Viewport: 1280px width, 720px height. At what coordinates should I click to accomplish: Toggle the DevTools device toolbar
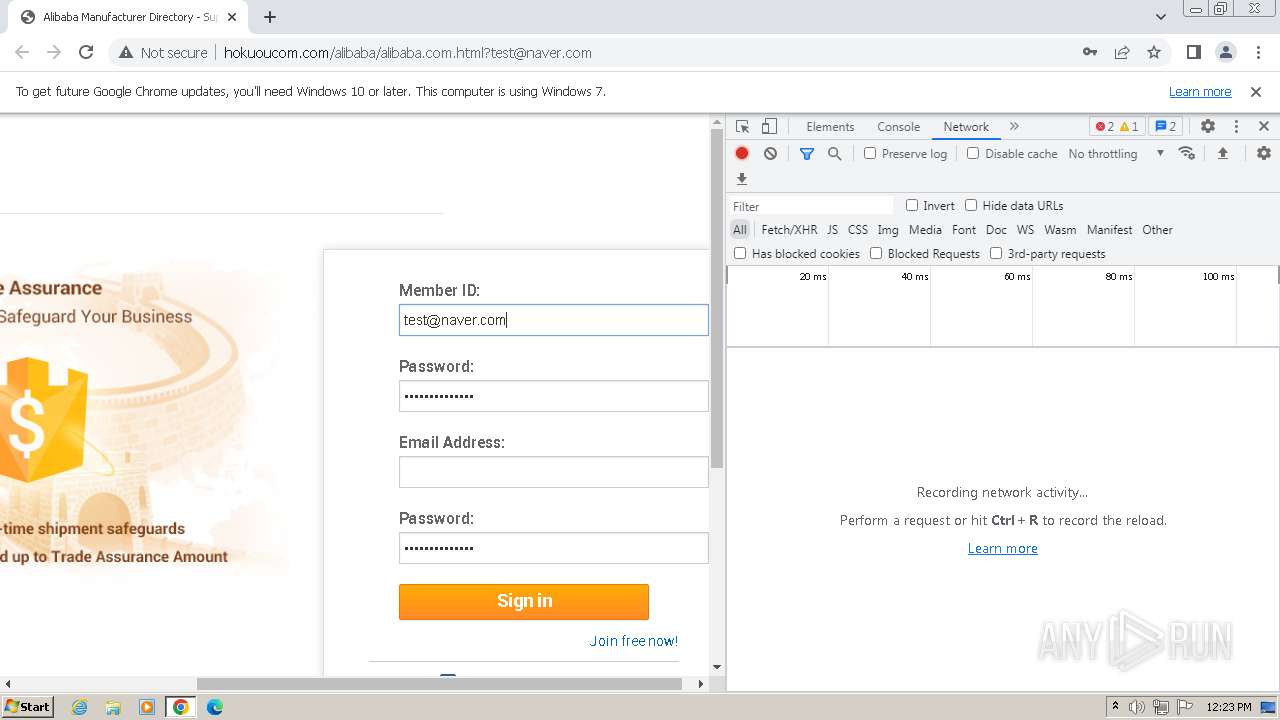click(769, 126)
